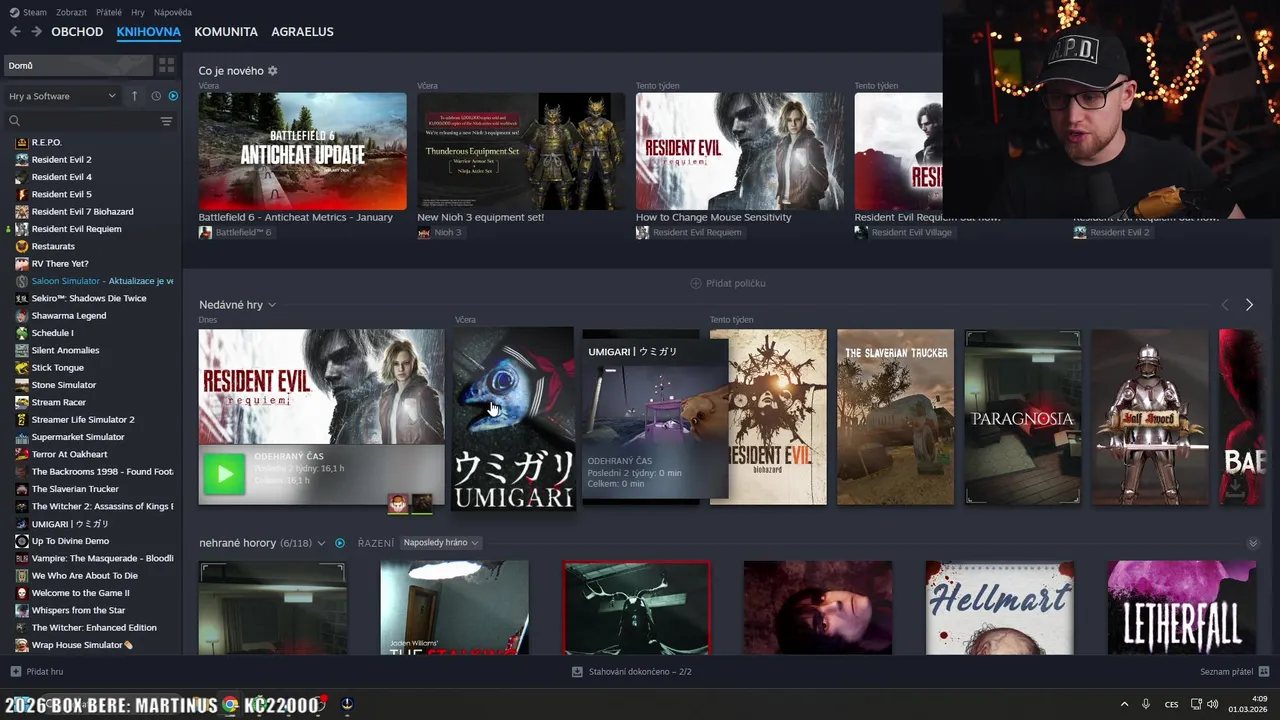The height and width of the screenshot is (720, 1280).
Task: Open the Zobrazit menu
Action: pos(71,12)
